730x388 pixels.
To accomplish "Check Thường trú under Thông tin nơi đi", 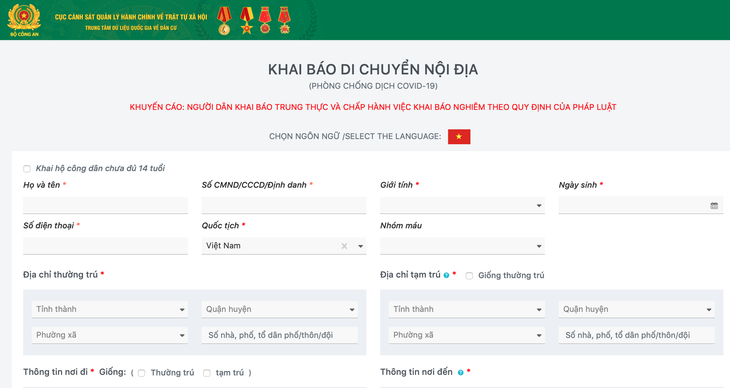I will [x=142, y=373].
